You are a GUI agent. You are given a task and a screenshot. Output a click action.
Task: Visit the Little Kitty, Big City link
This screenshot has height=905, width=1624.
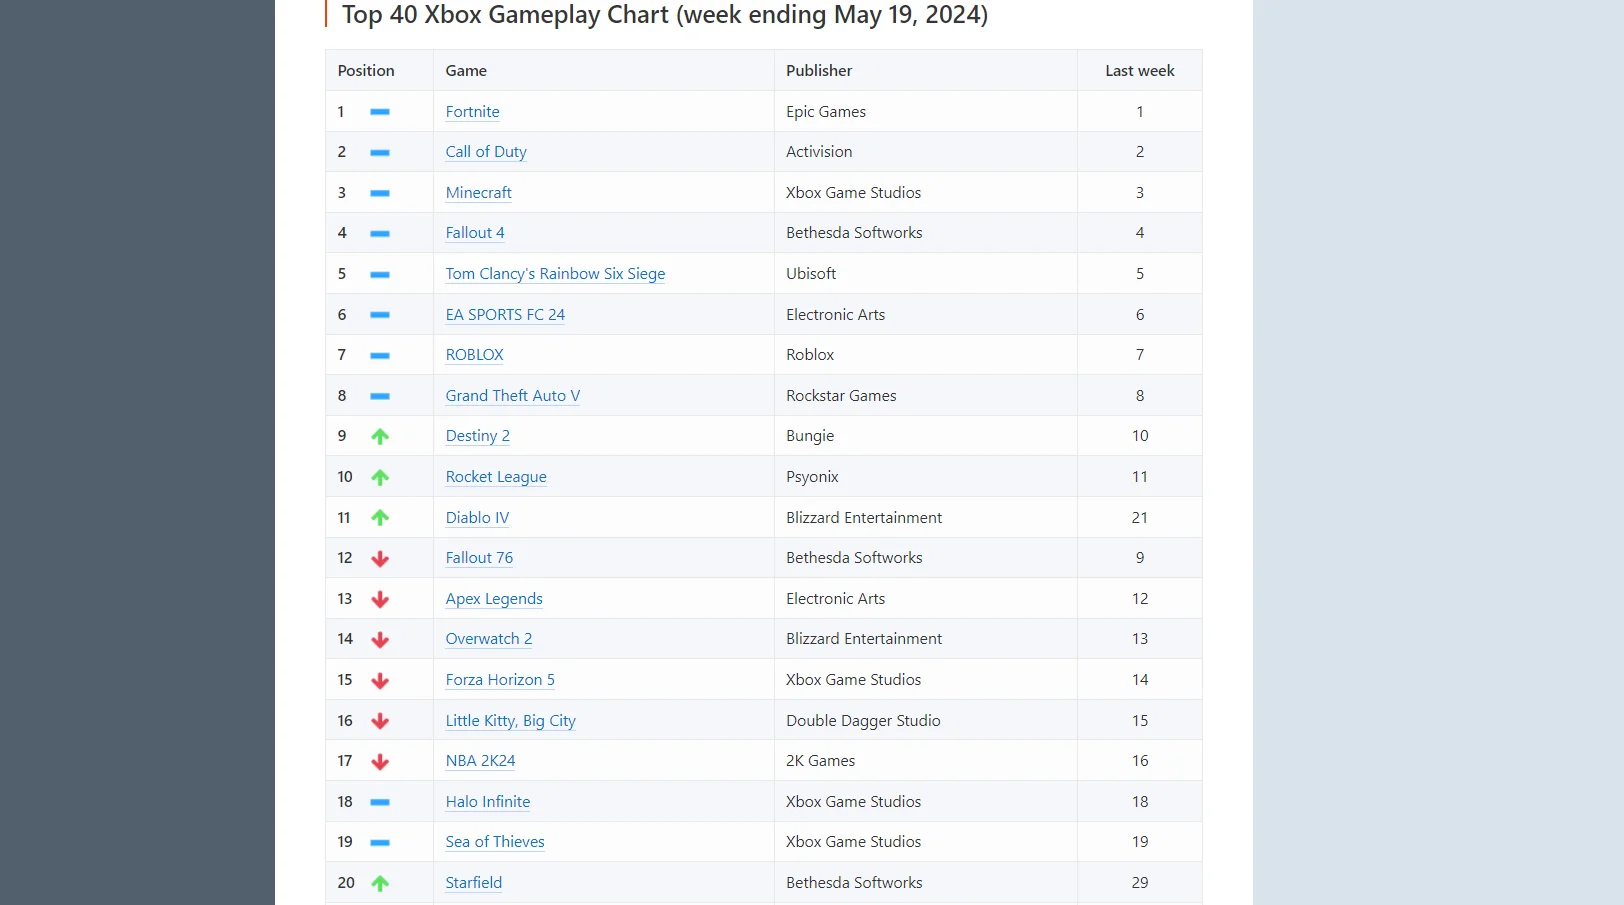tap(510, 721)
